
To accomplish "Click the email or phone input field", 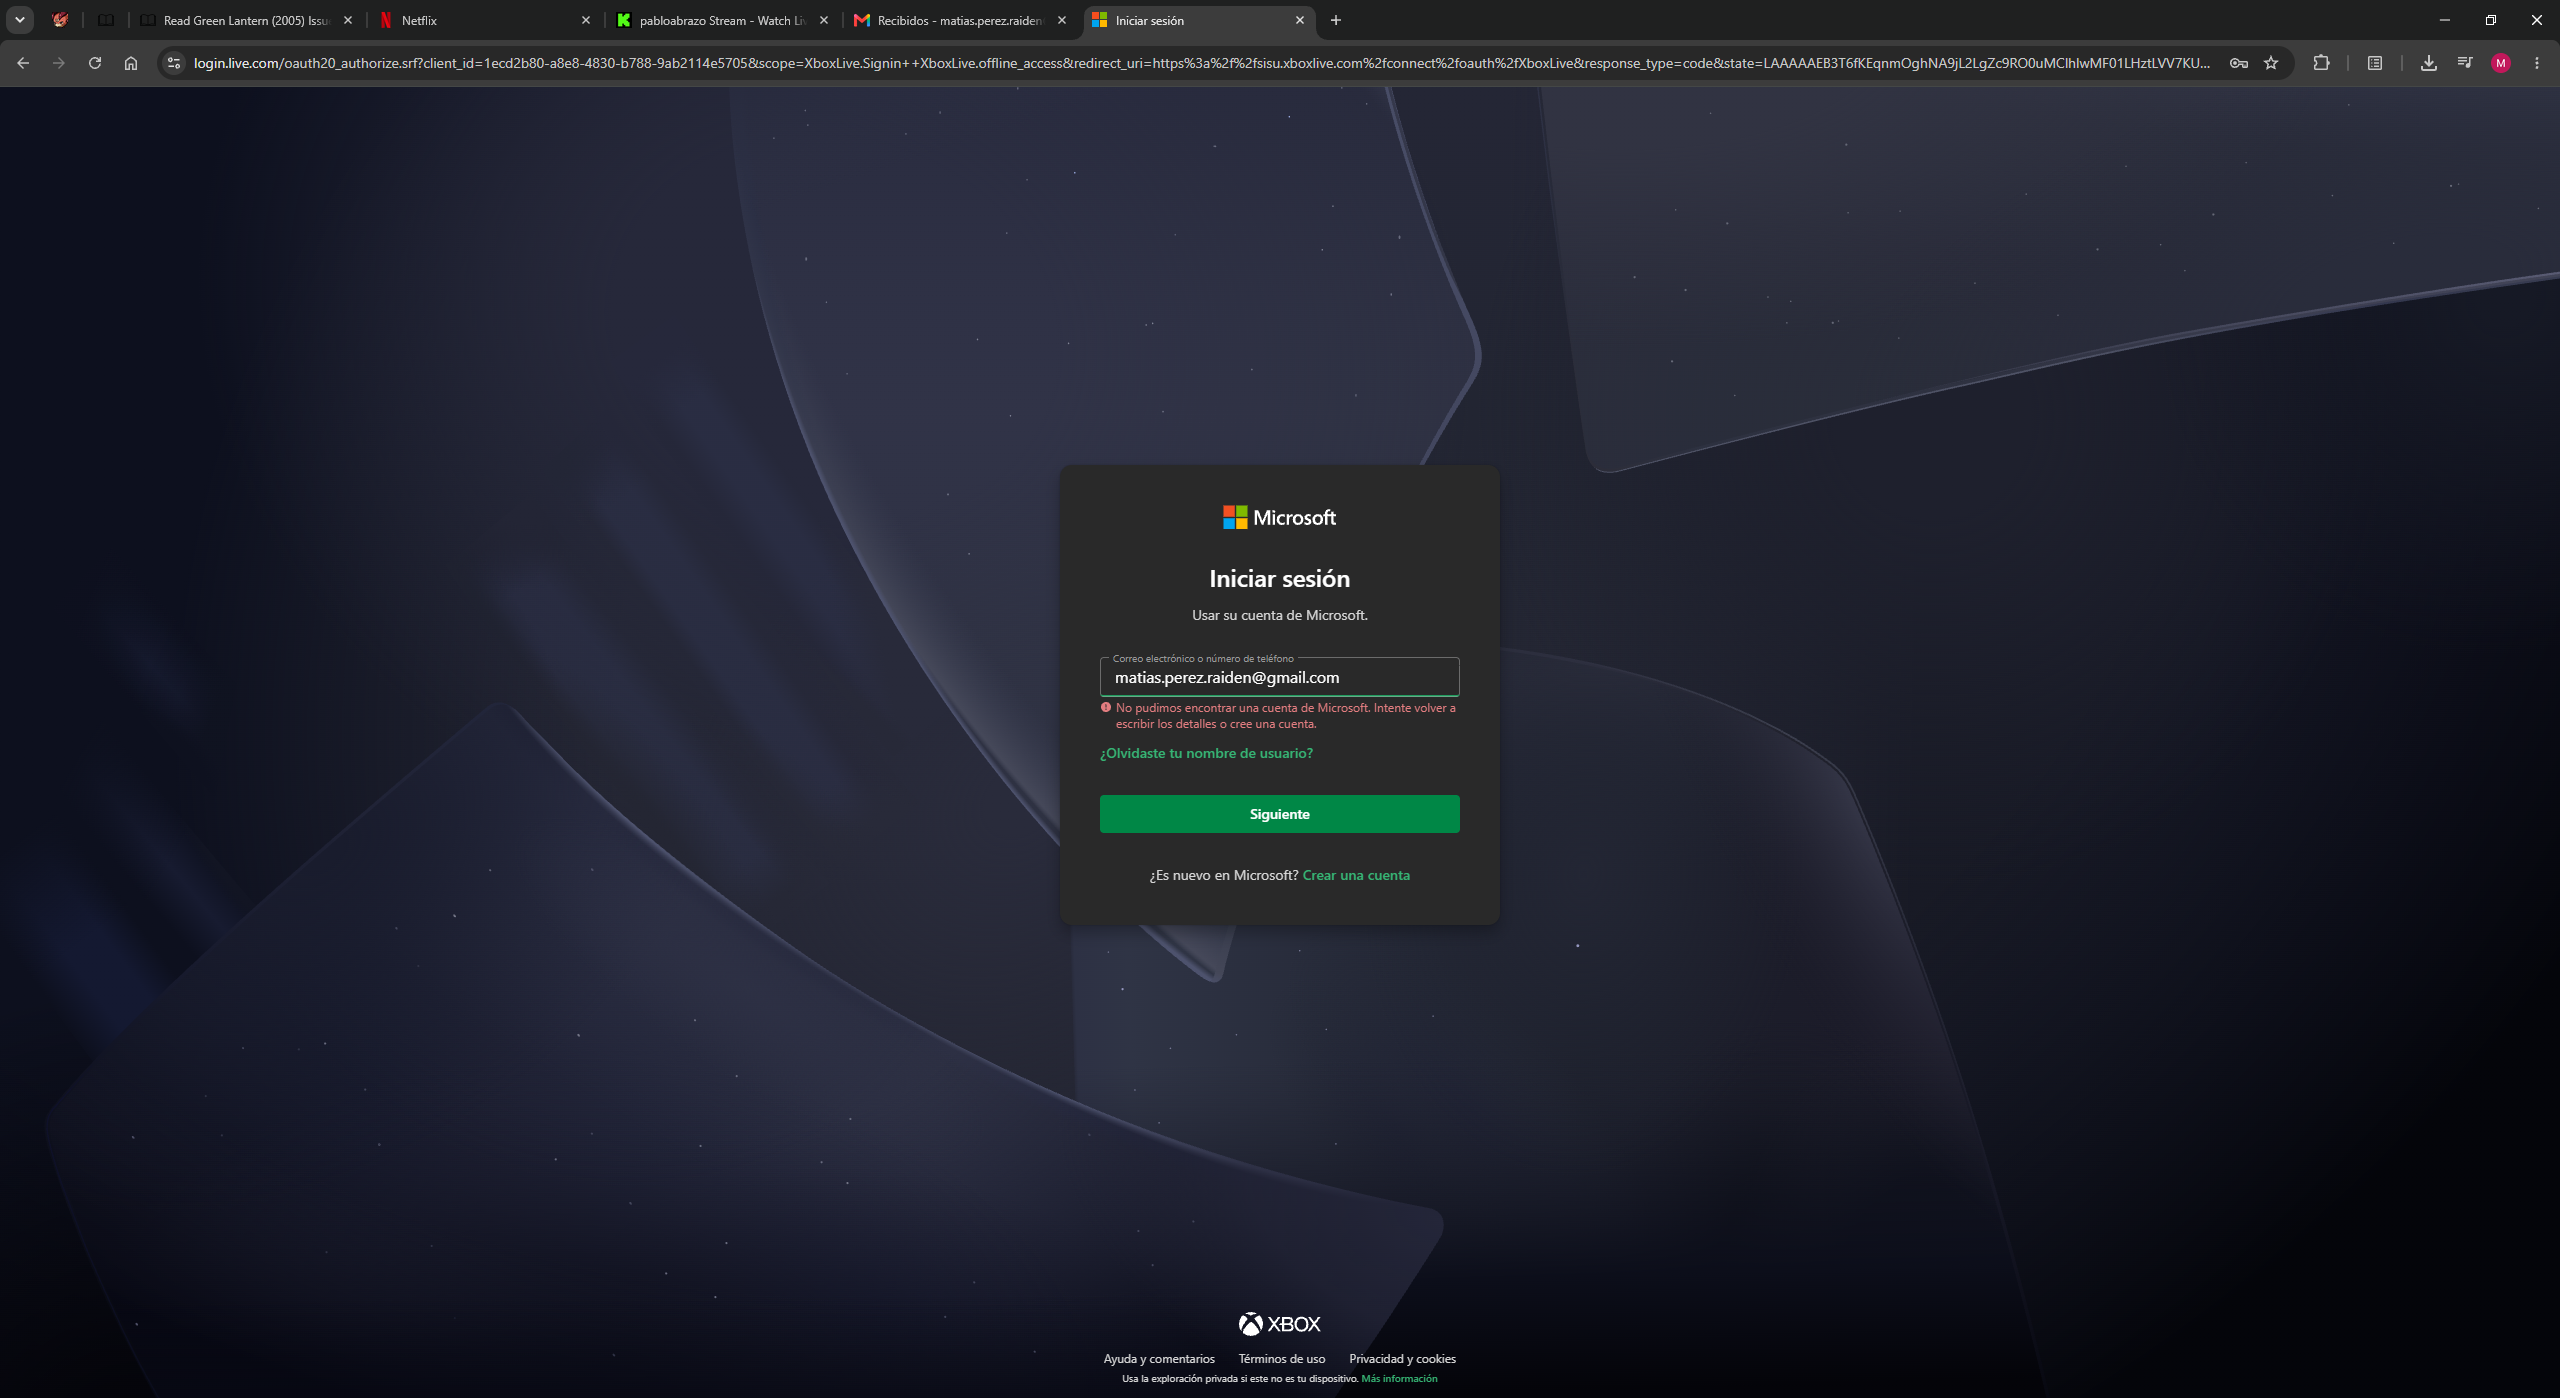I will (1280, 677).
